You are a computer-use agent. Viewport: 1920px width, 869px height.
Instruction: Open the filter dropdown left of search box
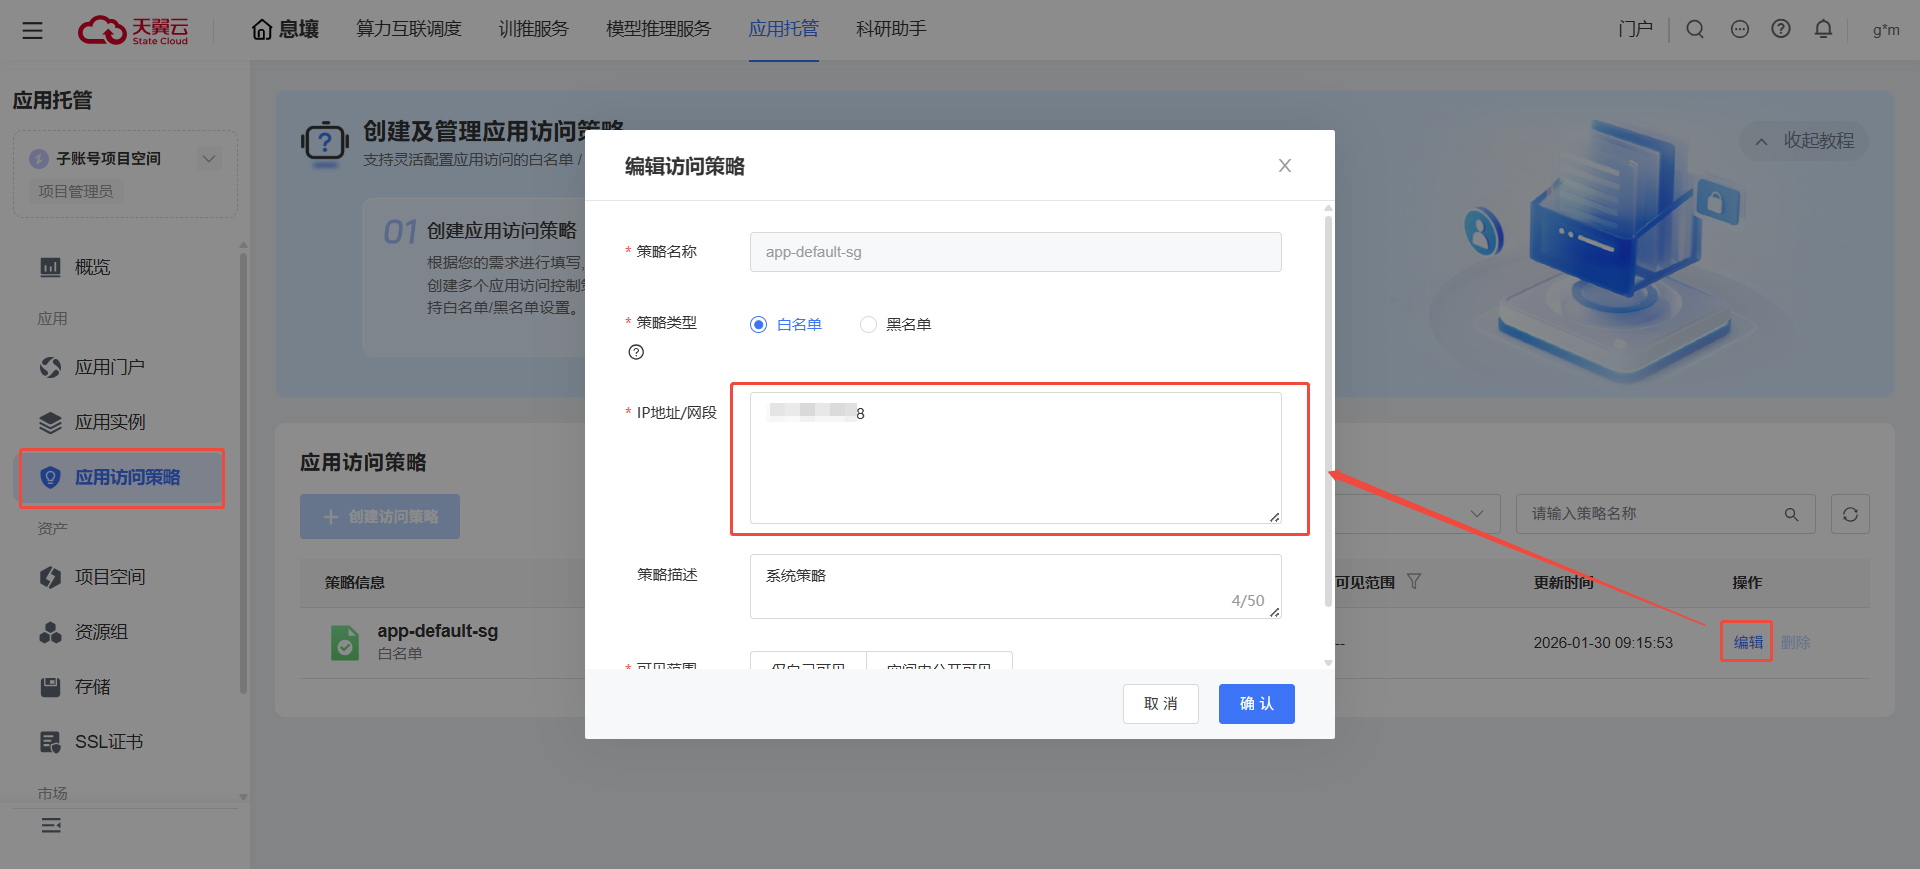[1418, 514]
